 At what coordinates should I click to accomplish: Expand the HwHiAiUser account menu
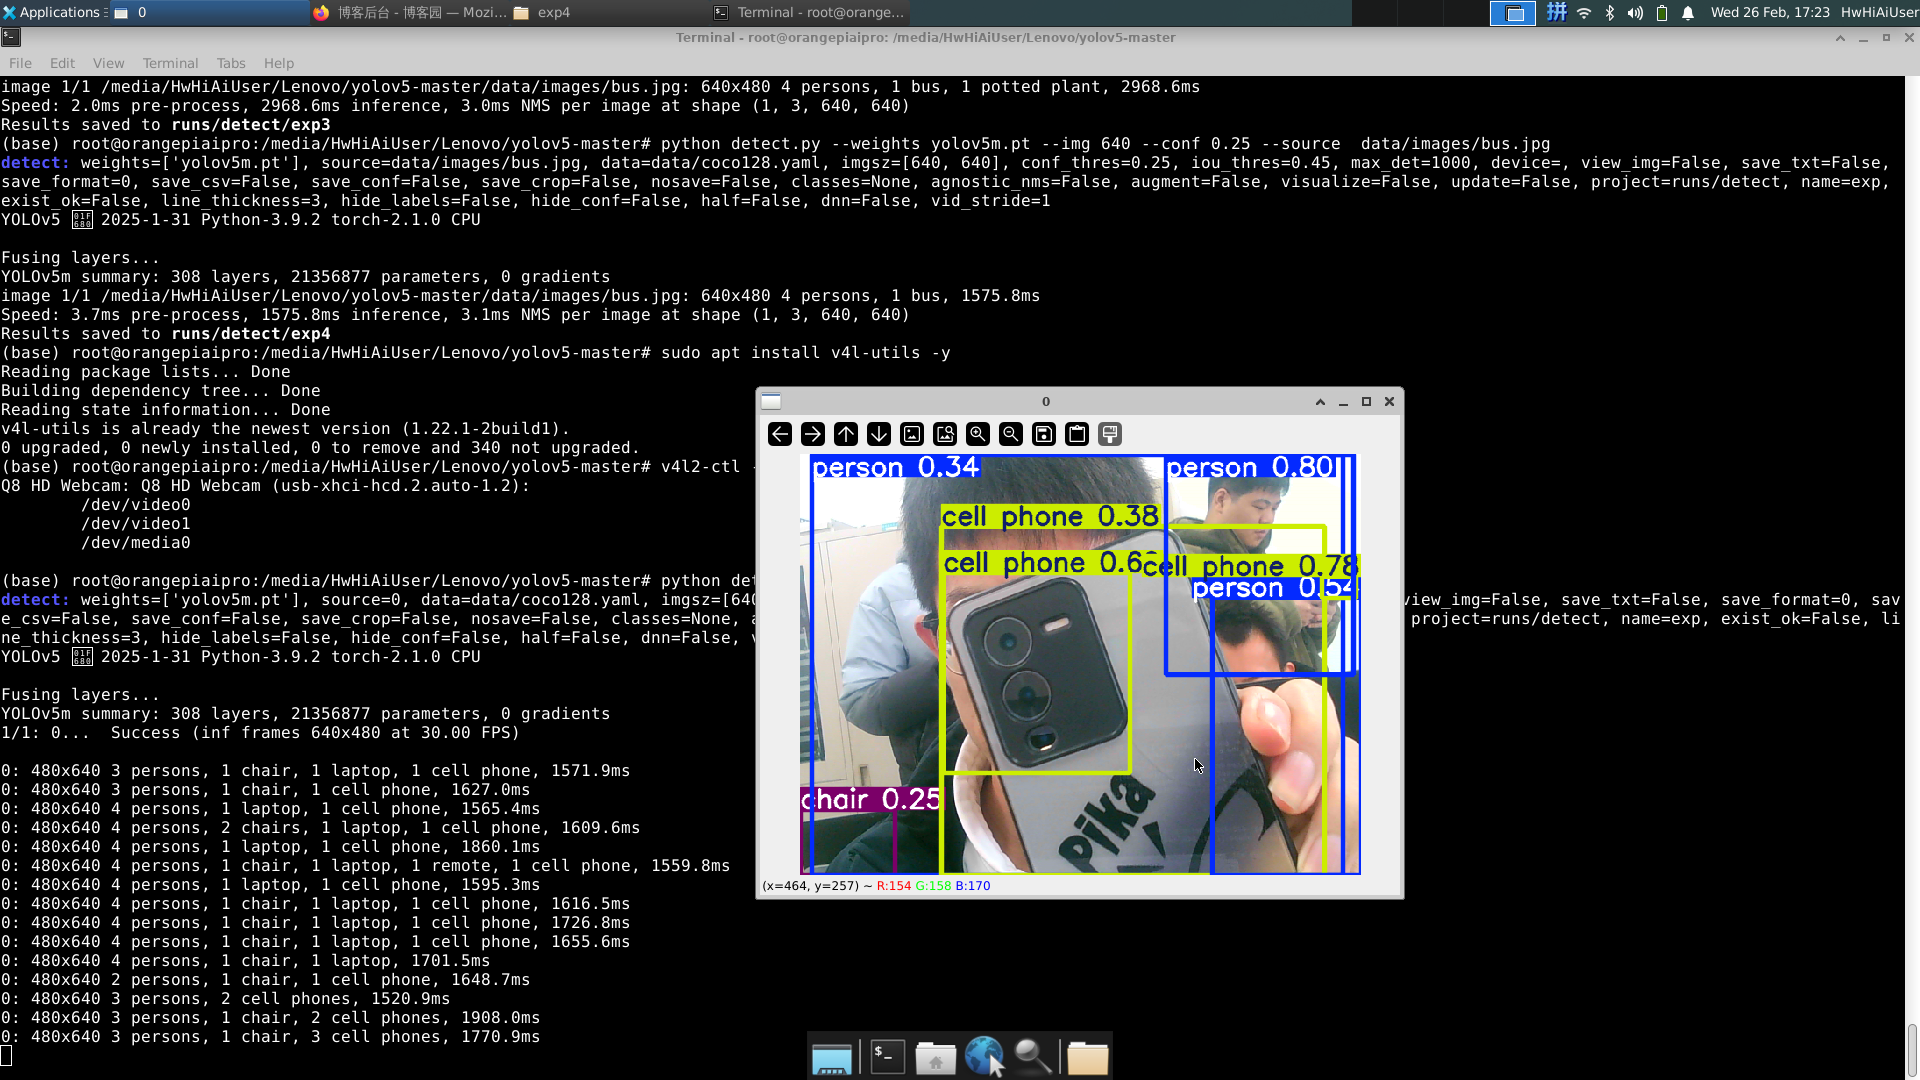pyautogui.click(x=1878, y=12)
